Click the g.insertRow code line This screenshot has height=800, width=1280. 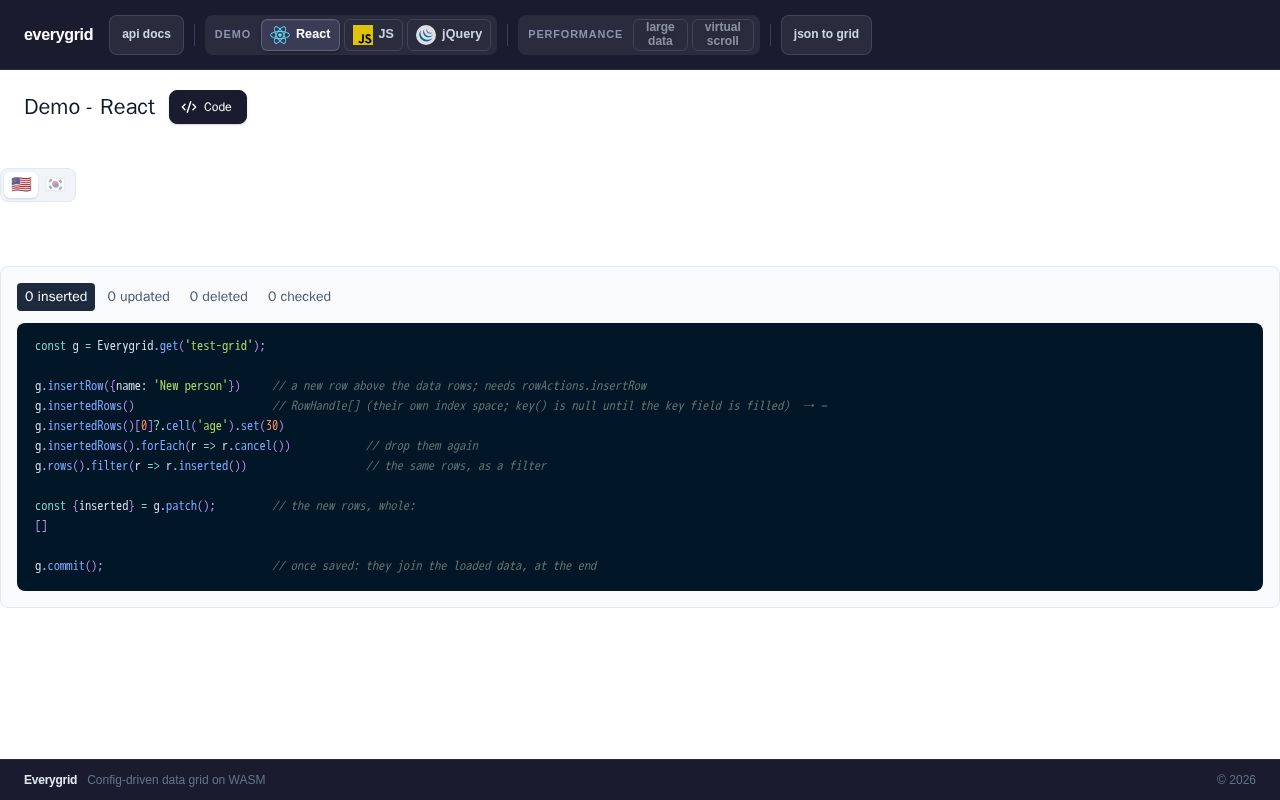coord(138,386)
